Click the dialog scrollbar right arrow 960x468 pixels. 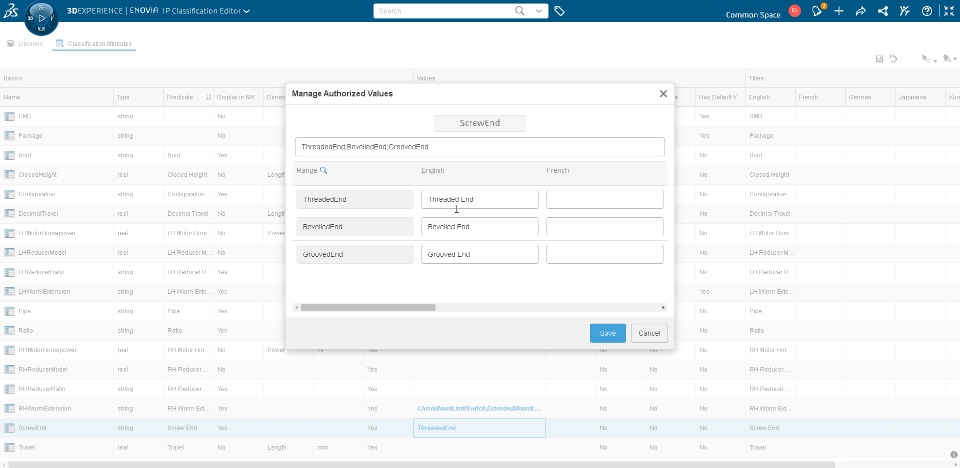pyautogui.click(x=663, y=308)
